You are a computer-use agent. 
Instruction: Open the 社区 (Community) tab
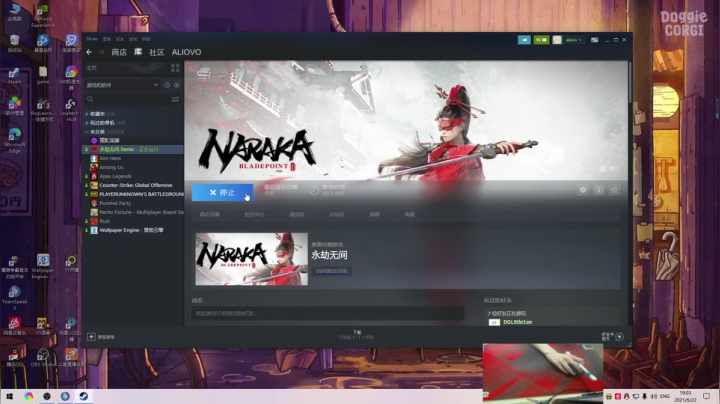click(x=157, y=52)
